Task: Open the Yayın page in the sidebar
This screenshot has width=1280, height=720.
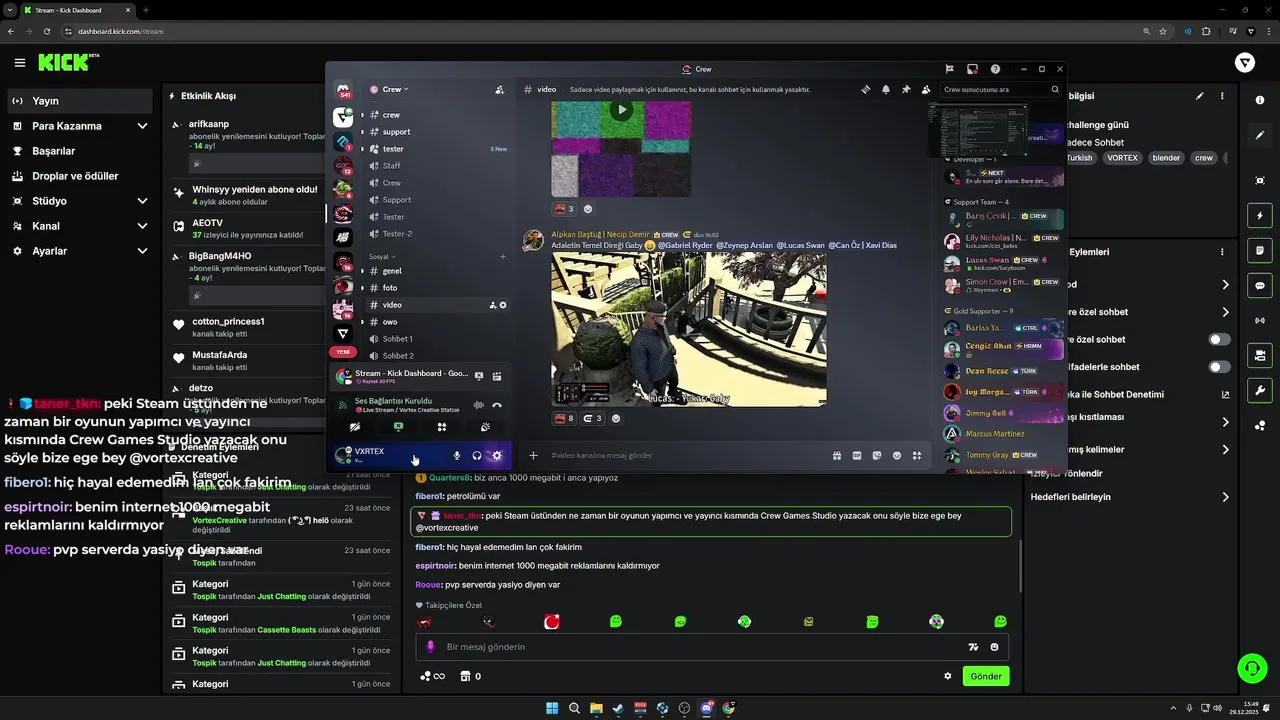Action: 82,101
